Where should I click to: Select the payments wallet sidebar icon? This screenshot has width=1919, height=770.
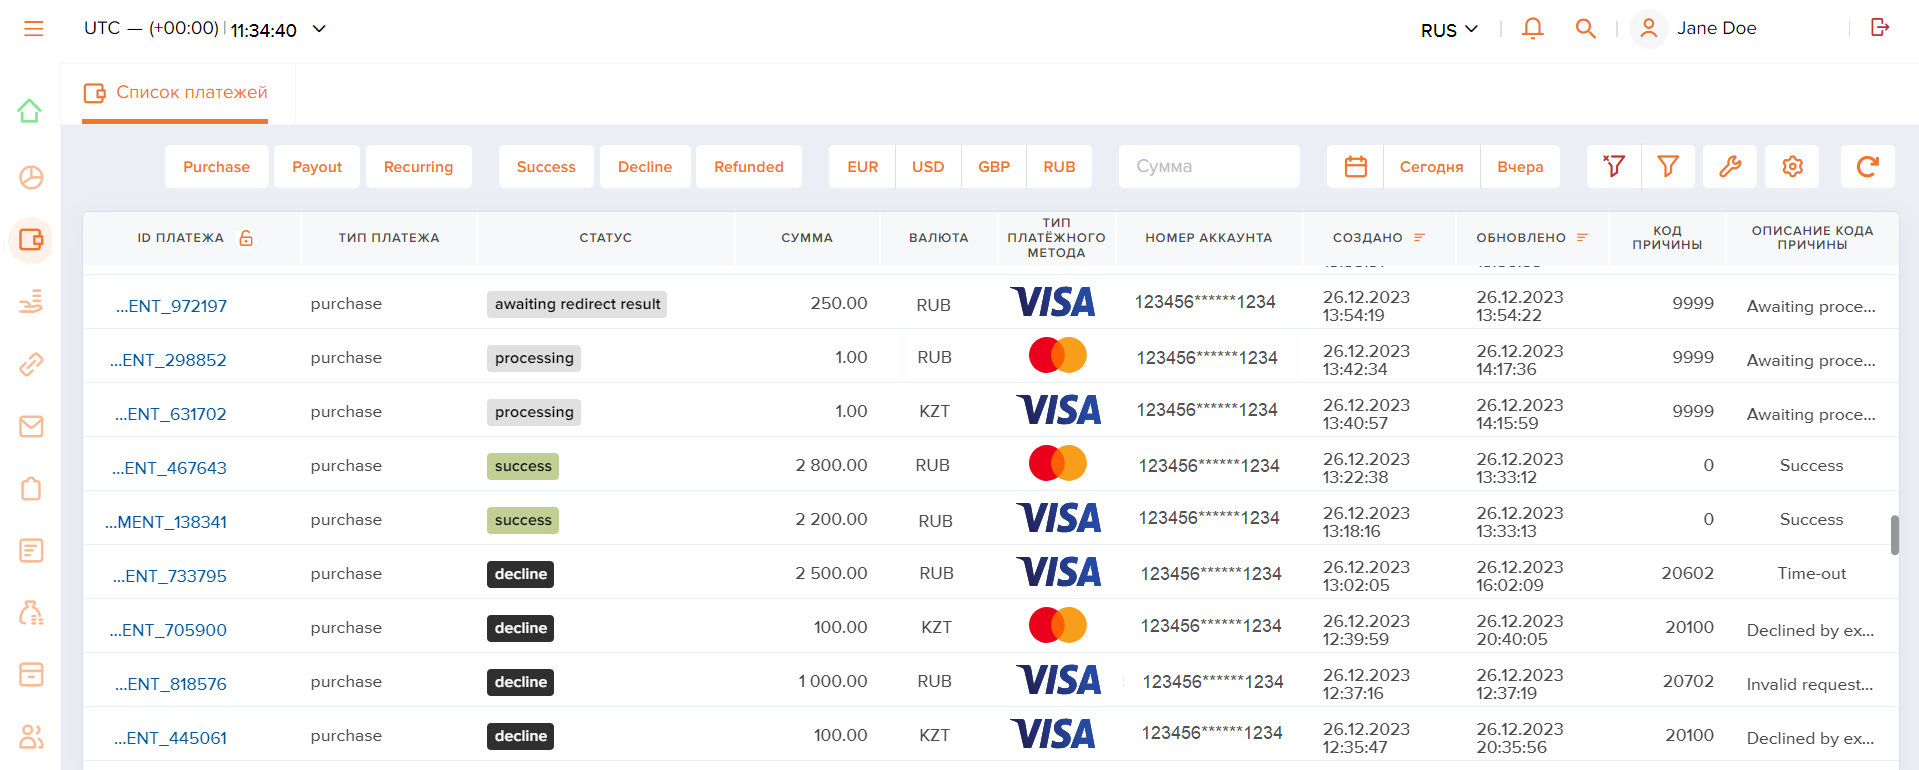tap(31, 240)
